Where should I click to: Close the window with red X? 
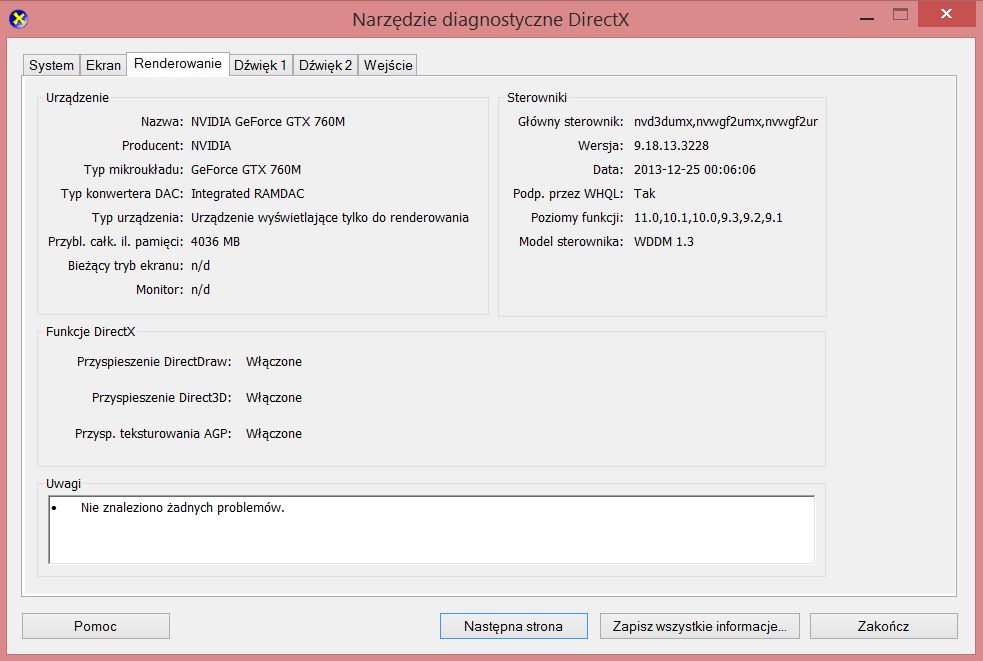coord(947,14)
